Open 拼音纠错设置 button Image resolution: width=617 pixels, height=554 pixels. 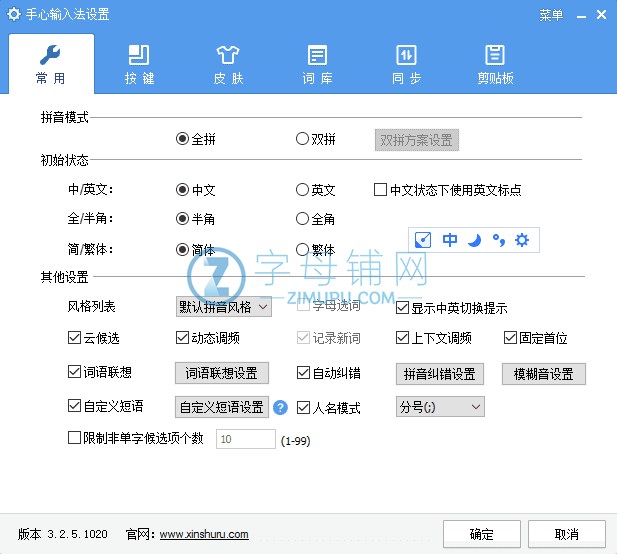pyautogui.click(x=440, y=373)
